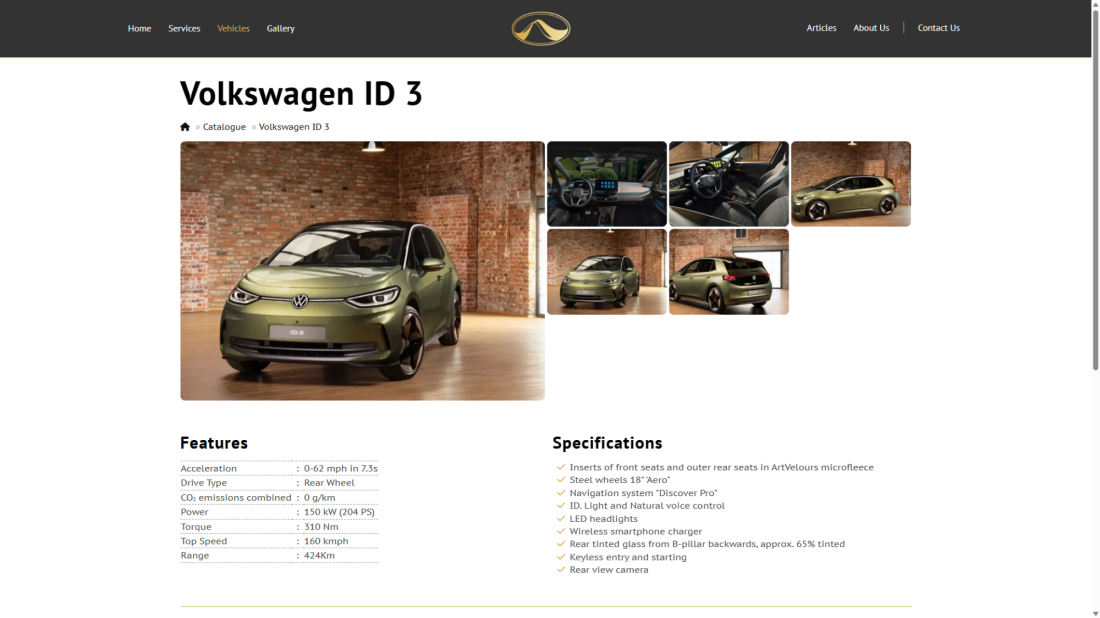Click 'Navigation system "Discover Pro"' specification
The height and width of the screenshot is (618, 1100).
[643, 493]
